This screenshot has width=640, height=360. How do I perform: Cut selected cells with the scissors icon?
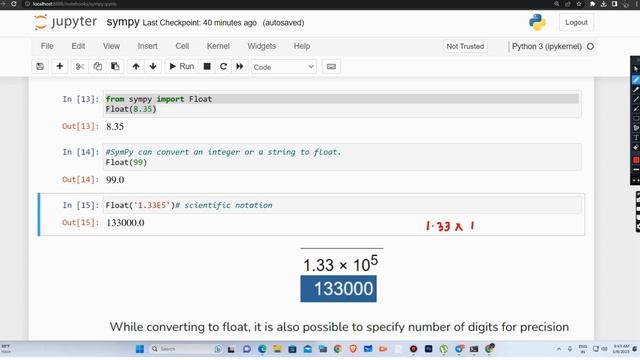[80, 67]
